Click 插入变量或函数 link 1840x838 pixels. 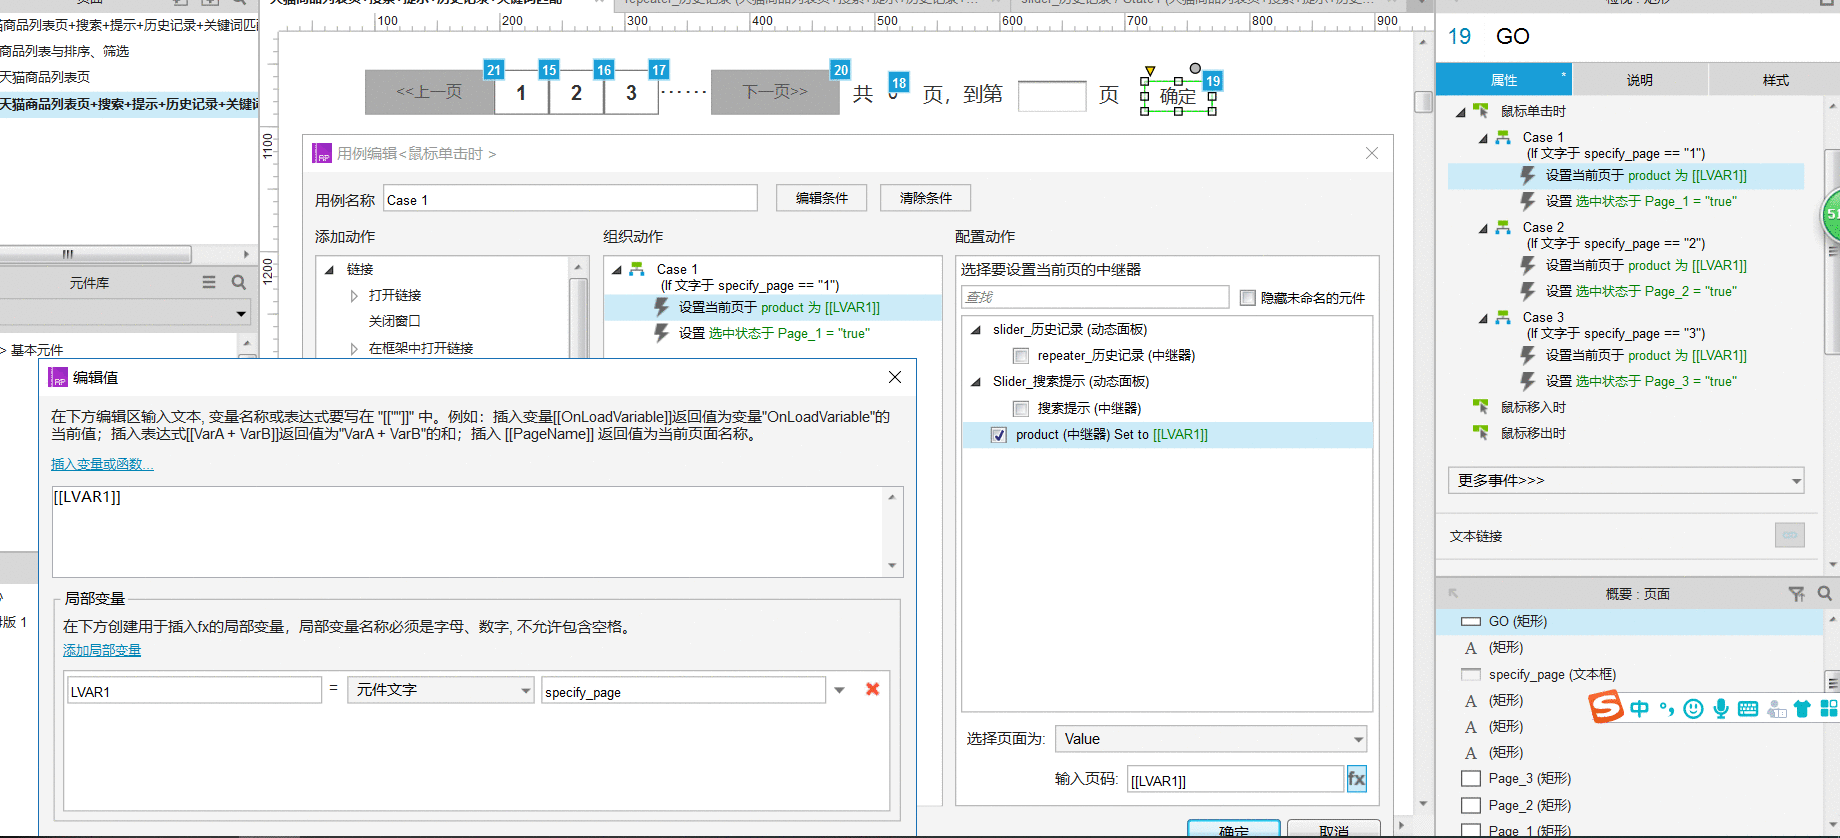coord(102,464)
